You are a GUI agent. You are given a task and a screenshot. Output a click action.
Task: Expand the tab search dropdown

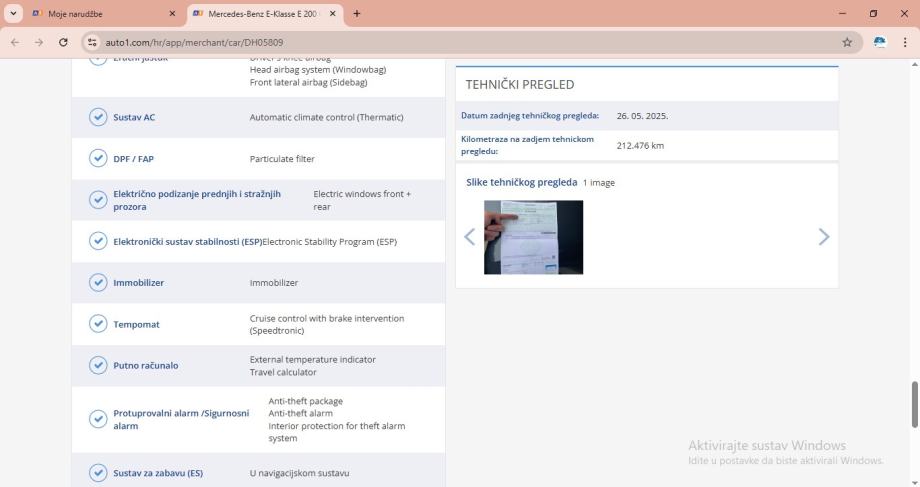tap(13, 13)
